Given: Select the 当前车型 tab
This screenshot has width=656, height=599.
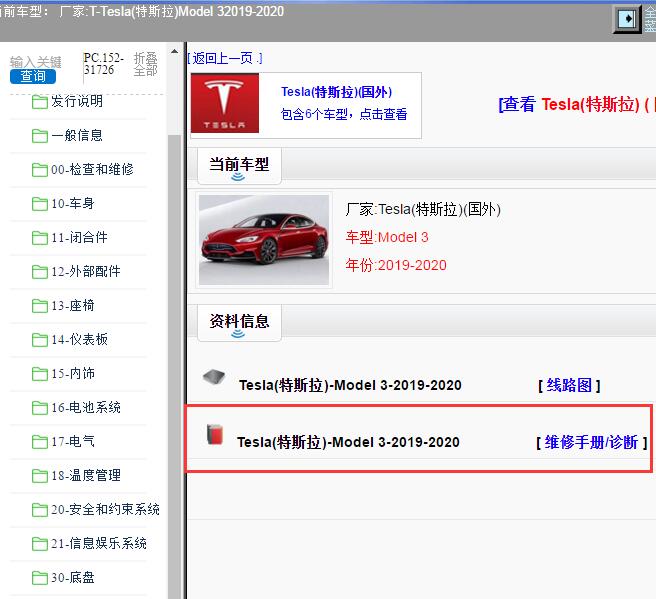Looking at the screenshot, I should (x=239, y=166).
